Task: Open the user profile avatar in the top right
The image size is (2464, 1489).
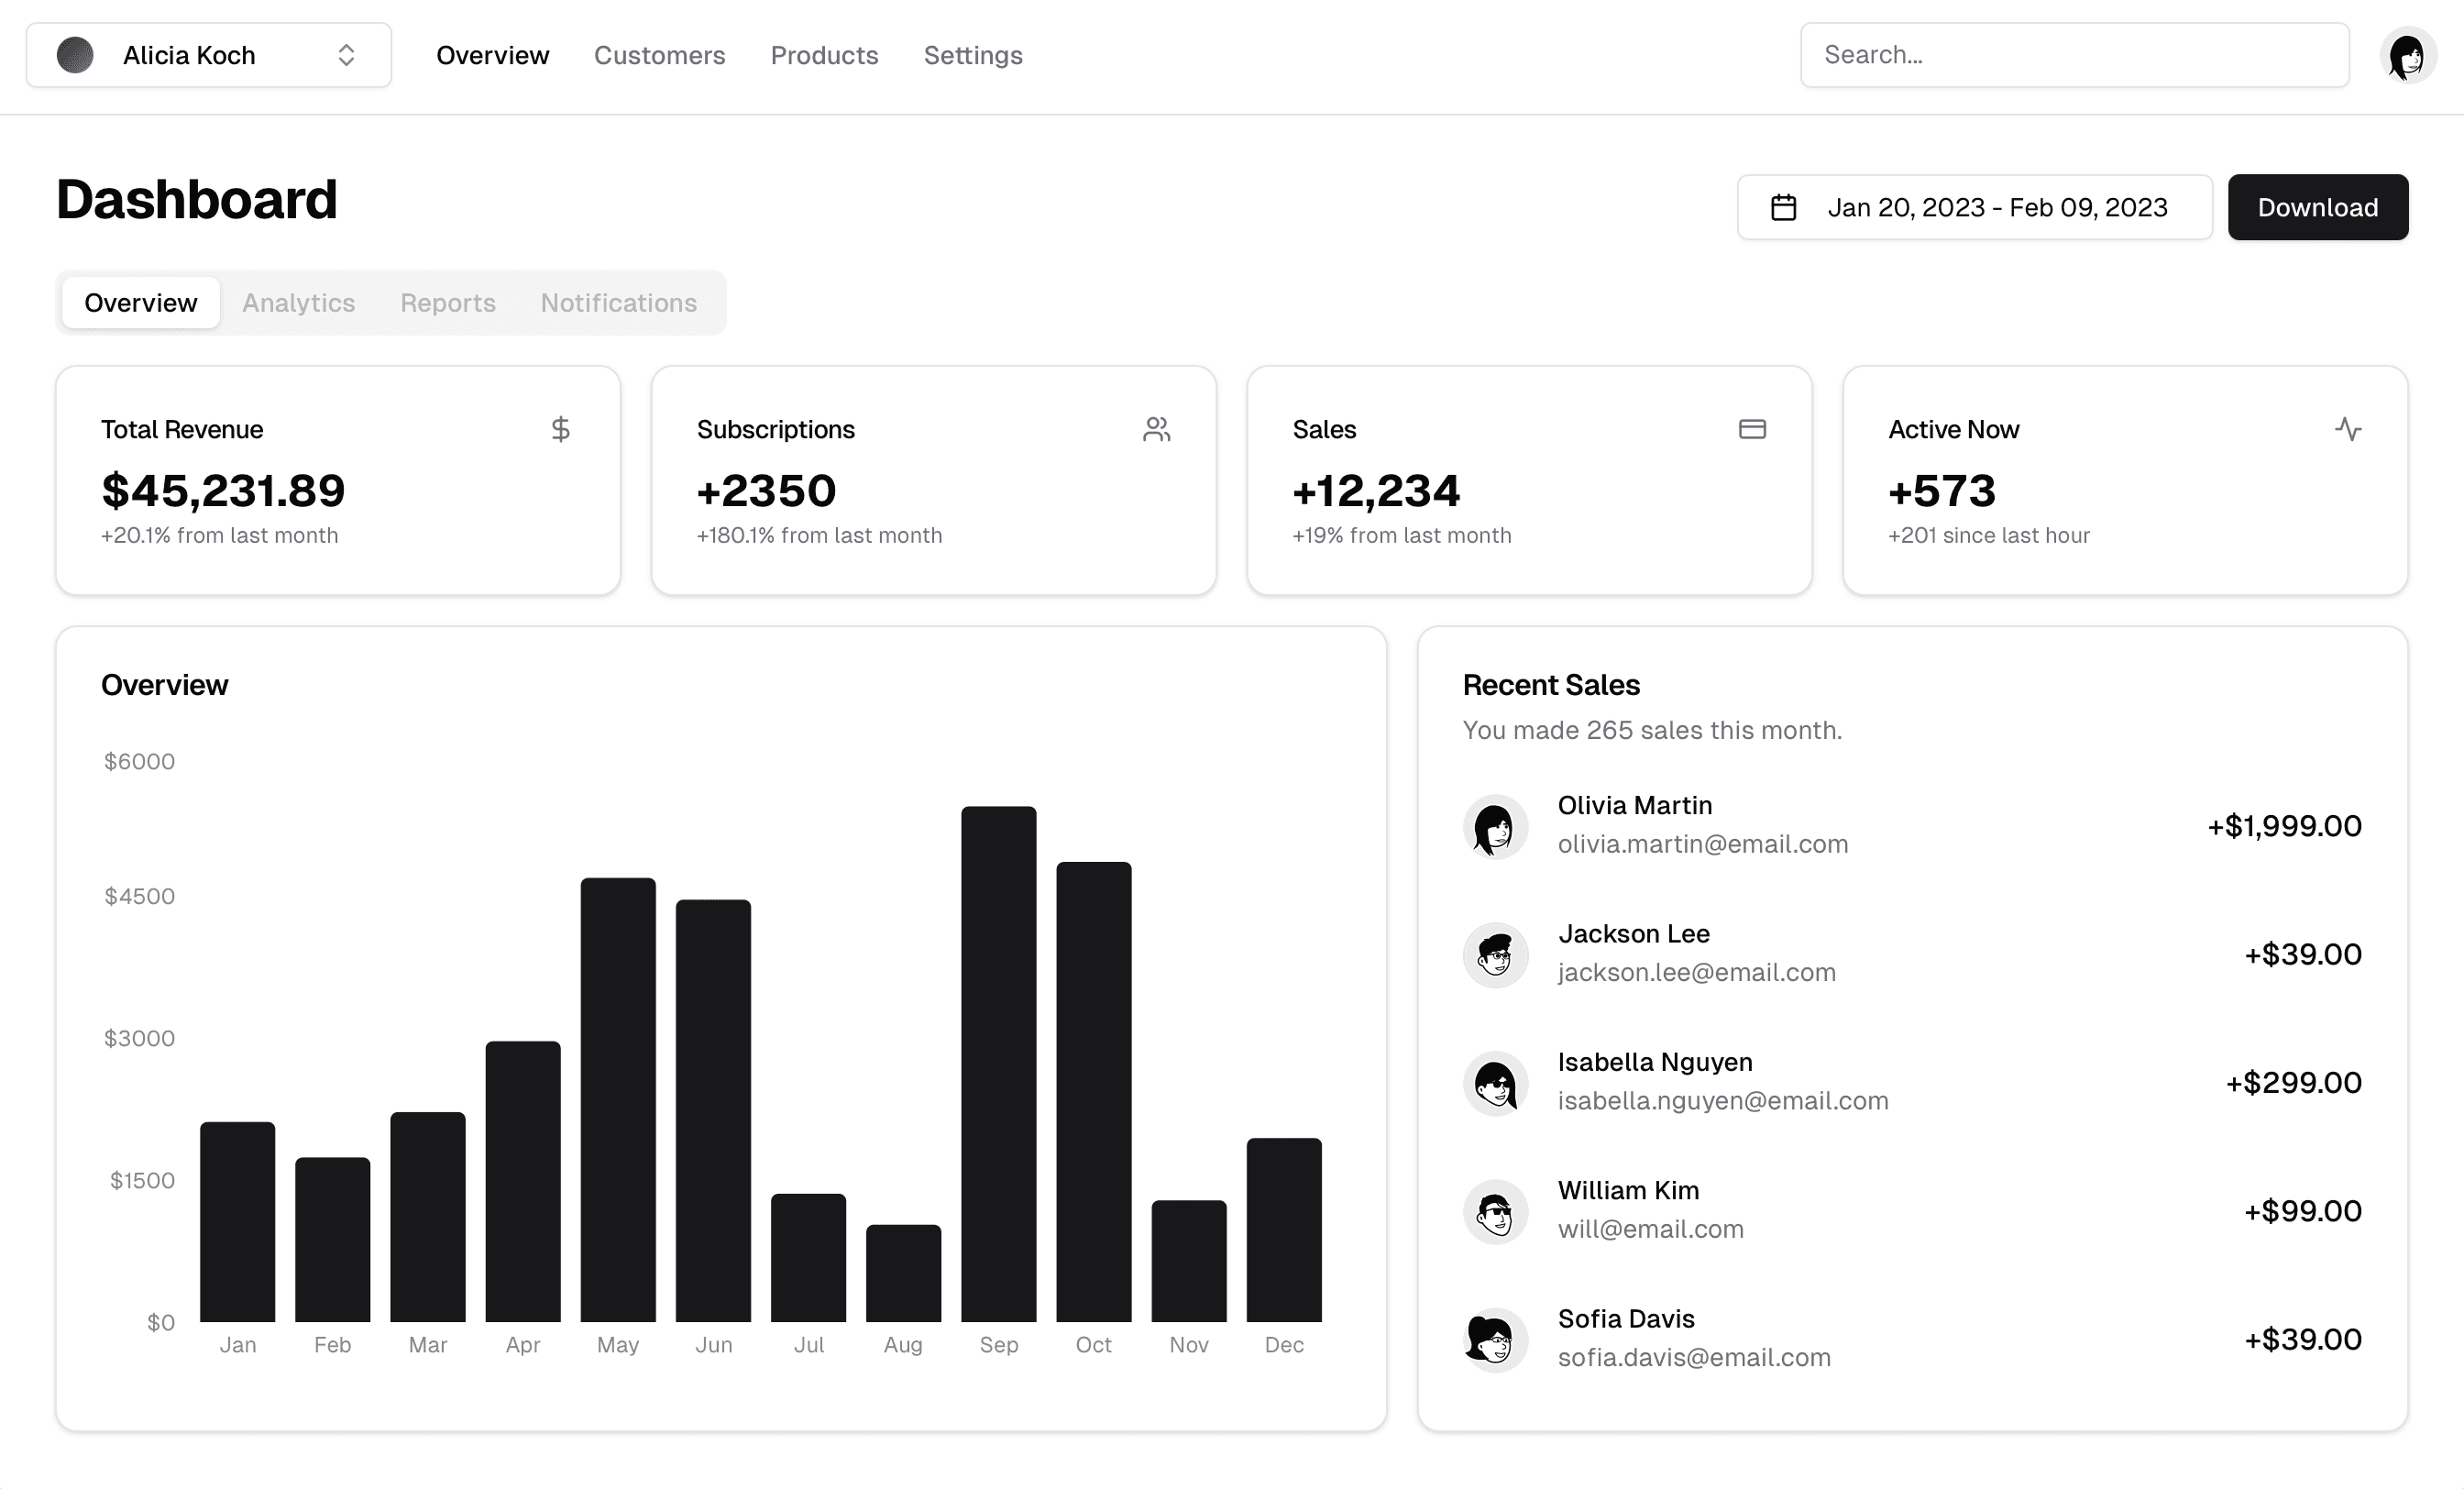Action: [2407, 55]
